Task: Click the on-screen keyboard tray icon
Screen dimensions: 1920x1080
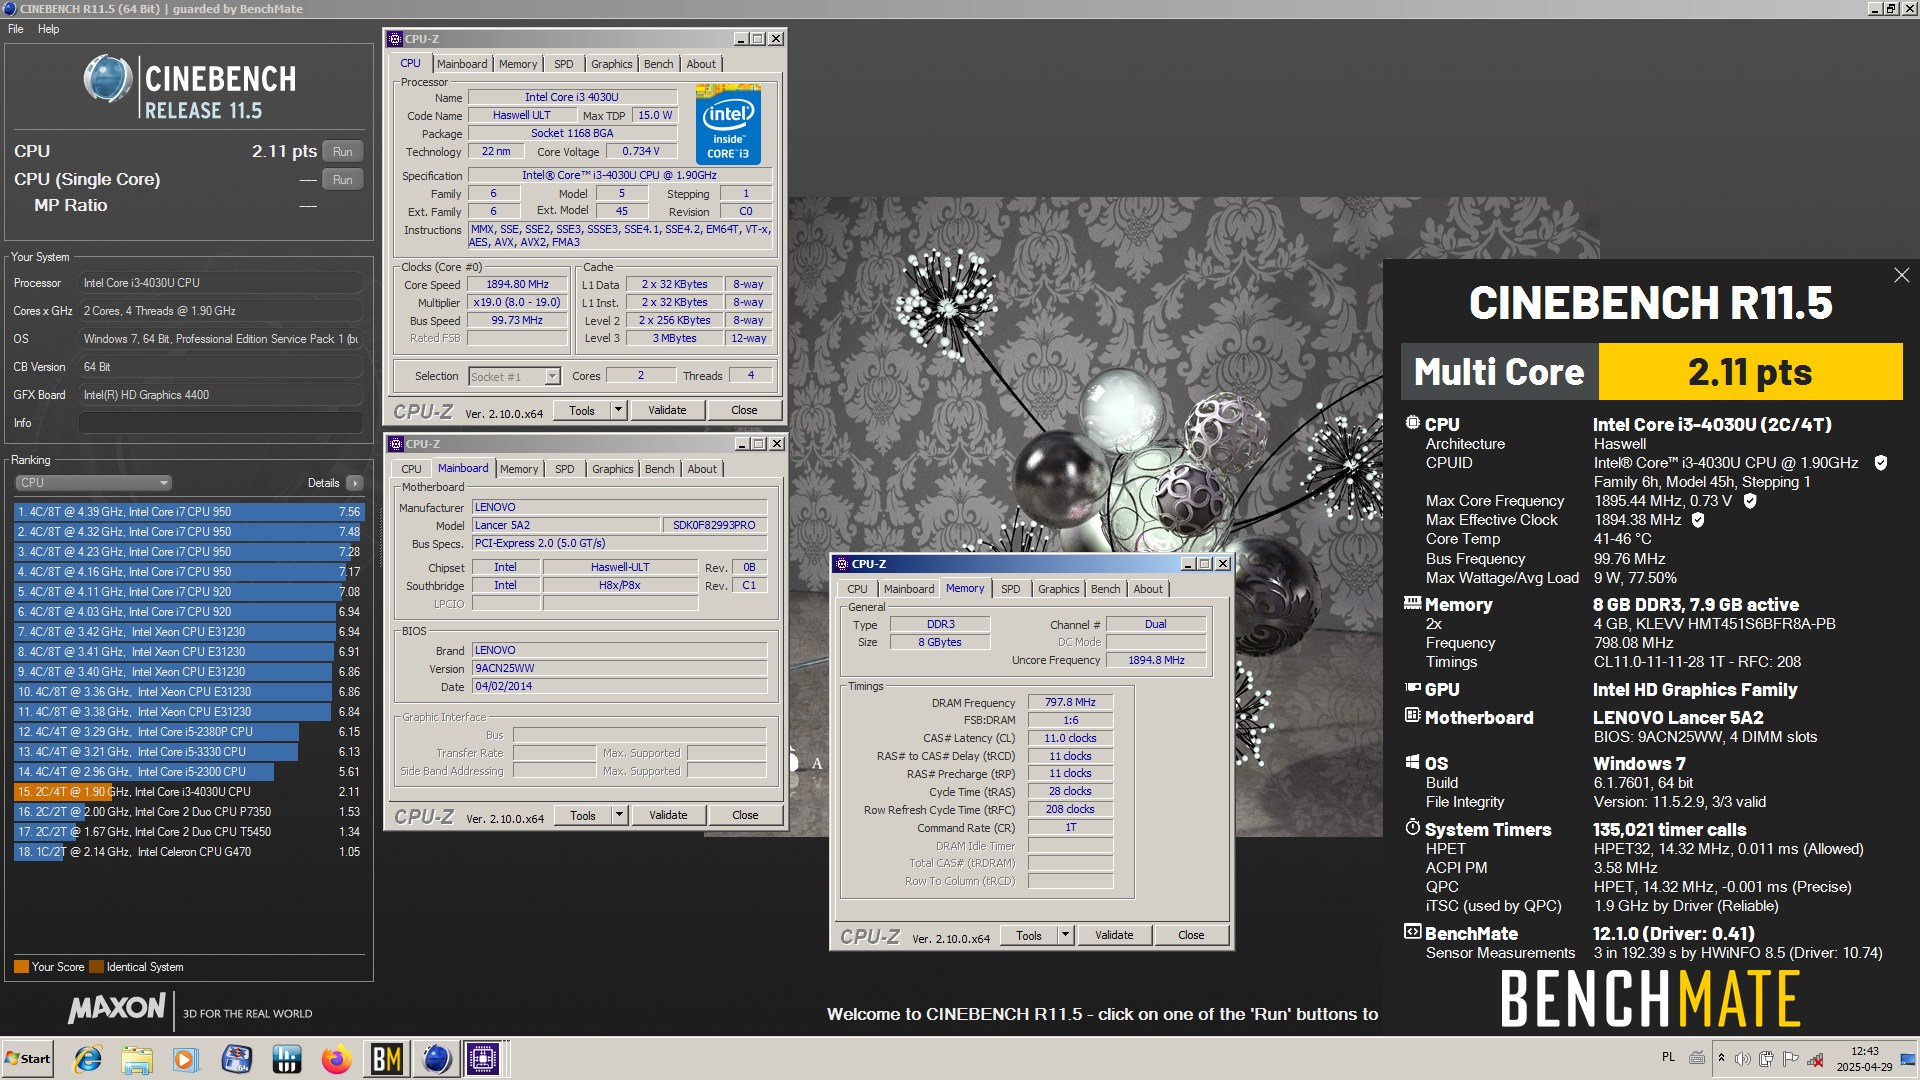Action: click(1697, 1058)
